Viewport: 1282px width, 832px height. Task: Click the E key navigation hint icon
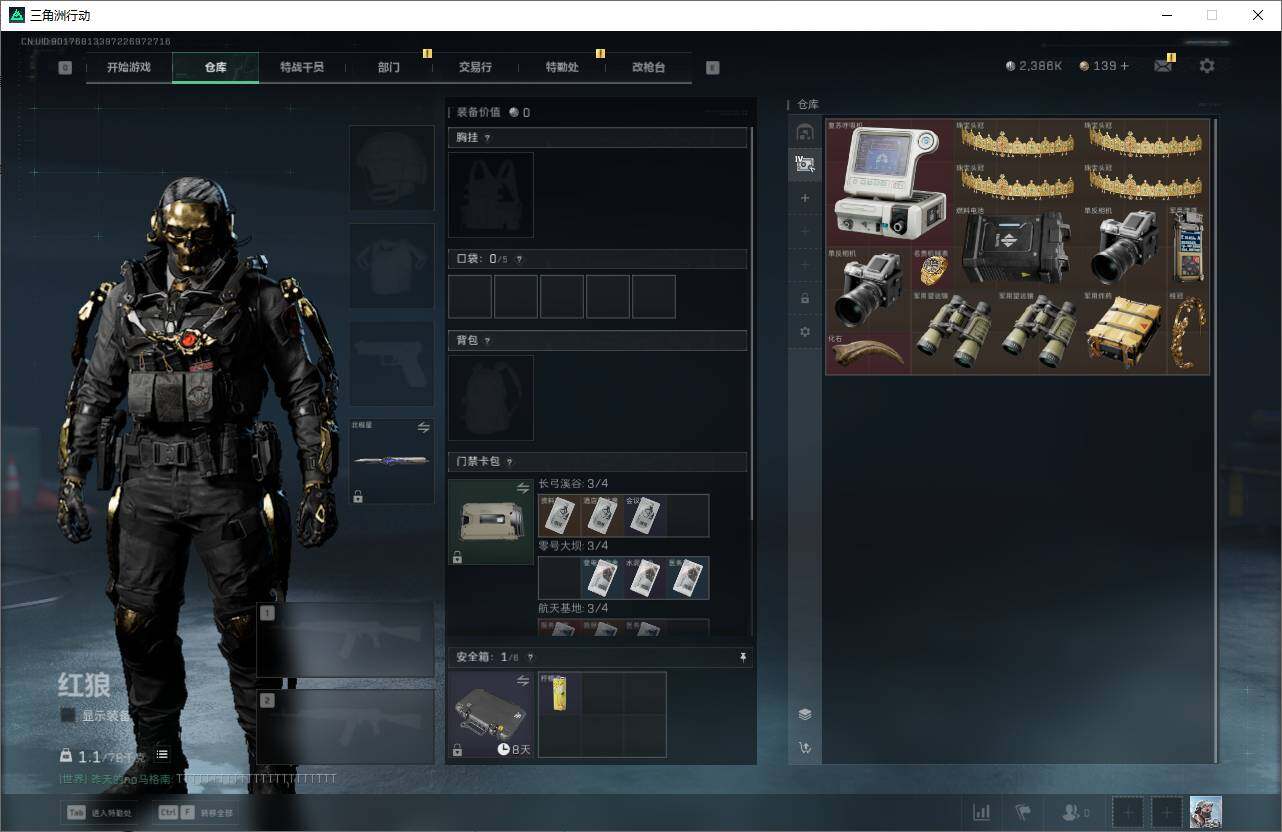coord(712,68)
